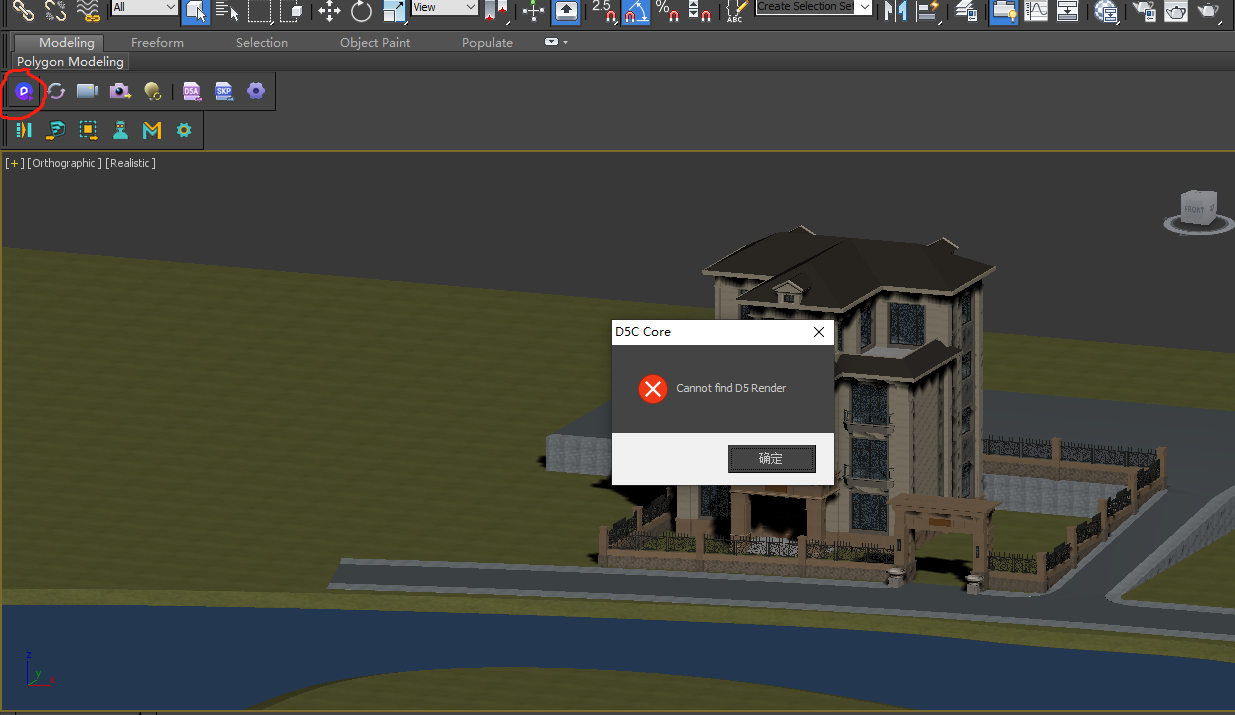1235x715 pixels.
Task: Click the Polygon Modeling panel label
Action: pos(70,62)
